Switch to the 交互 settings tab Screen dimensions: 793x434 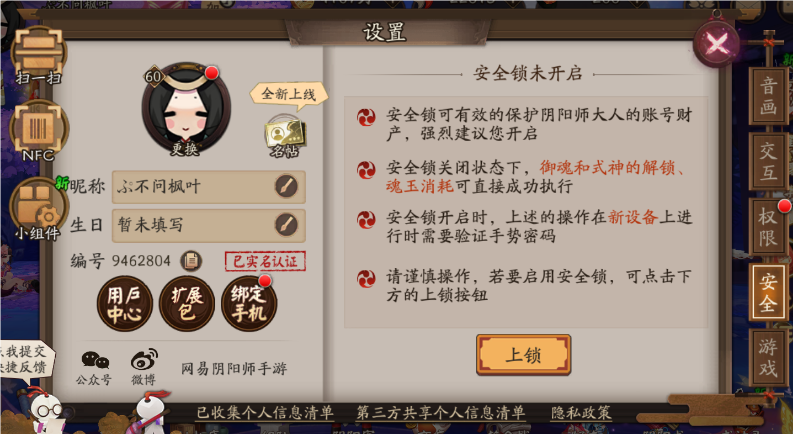768,161
